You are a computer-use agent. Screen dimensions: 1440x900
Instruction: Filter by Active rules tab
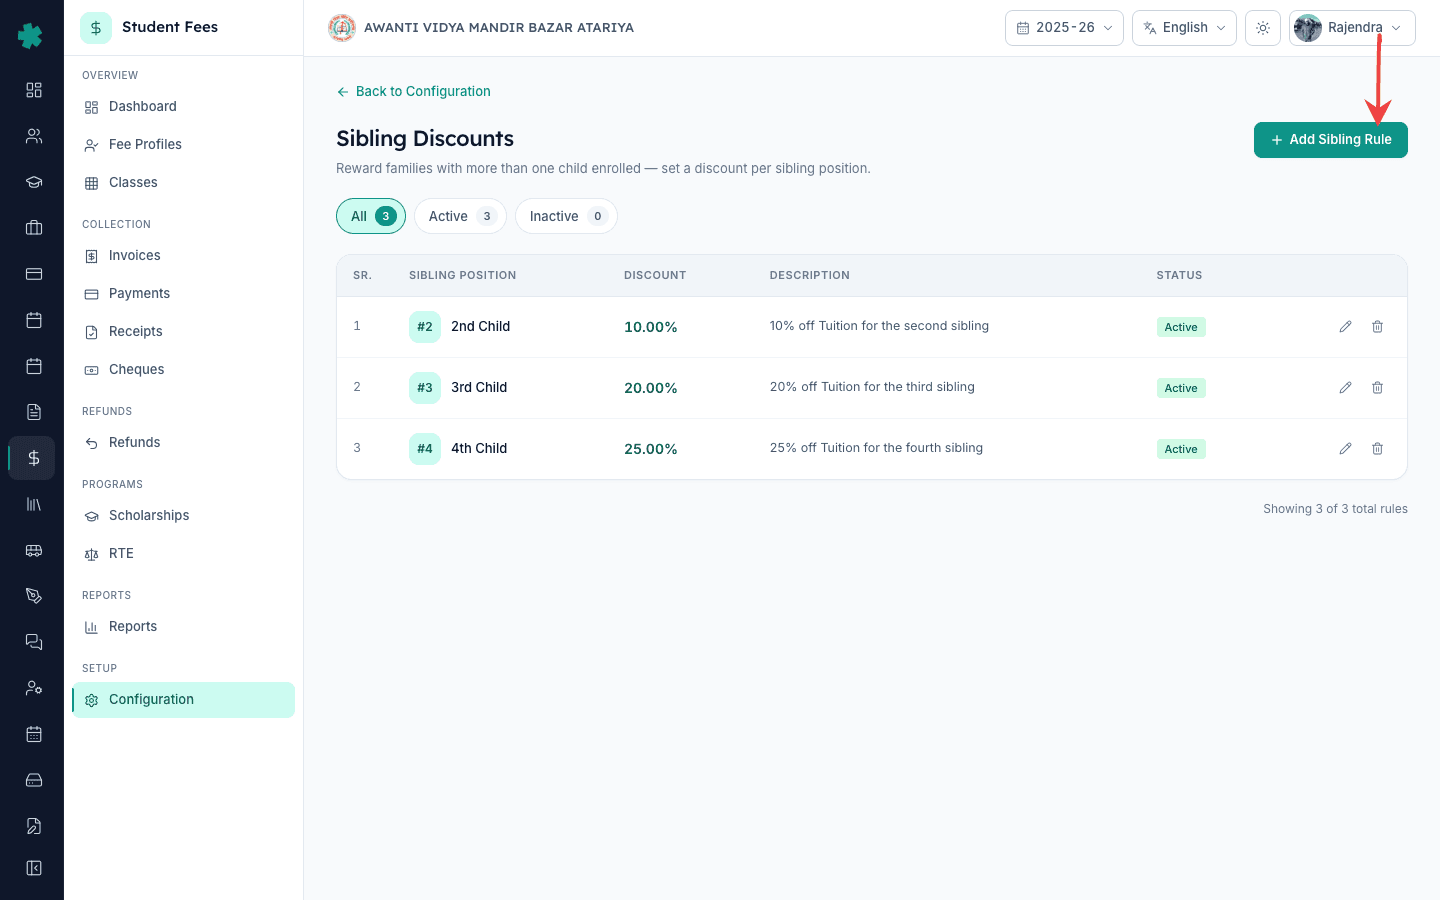460,216
